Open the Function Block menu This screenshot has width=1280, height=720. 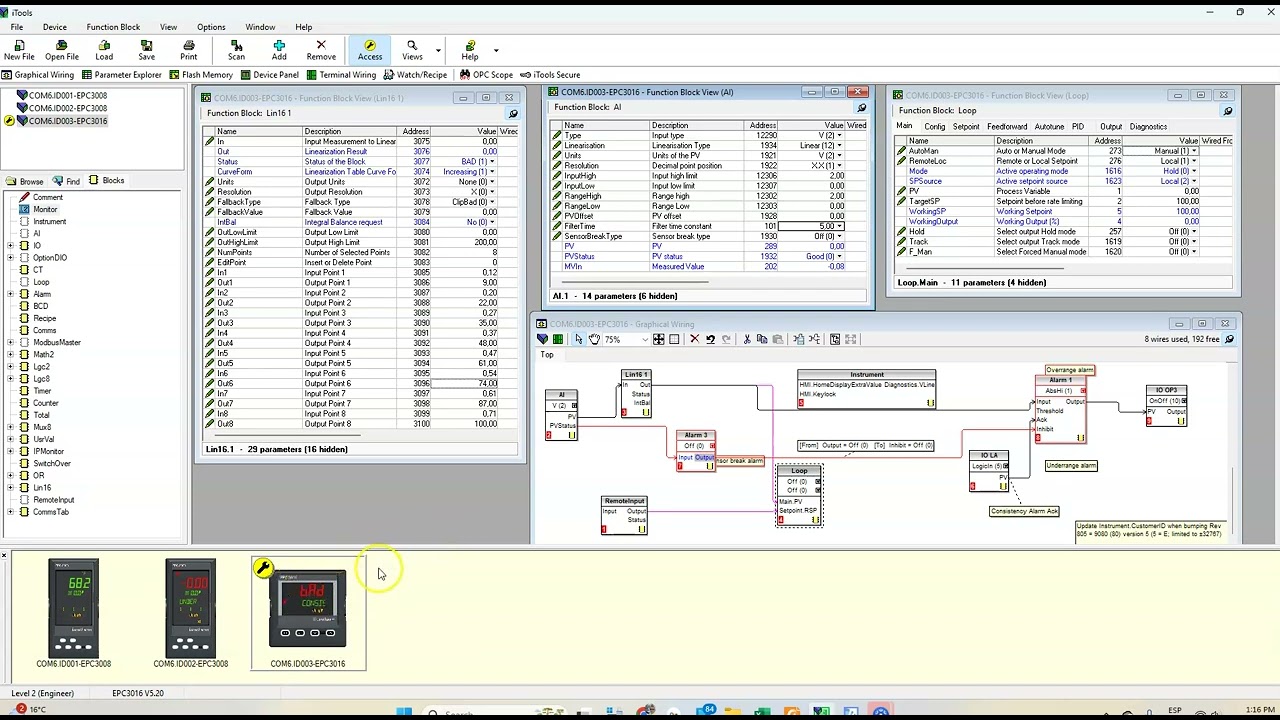click(113, 27)
